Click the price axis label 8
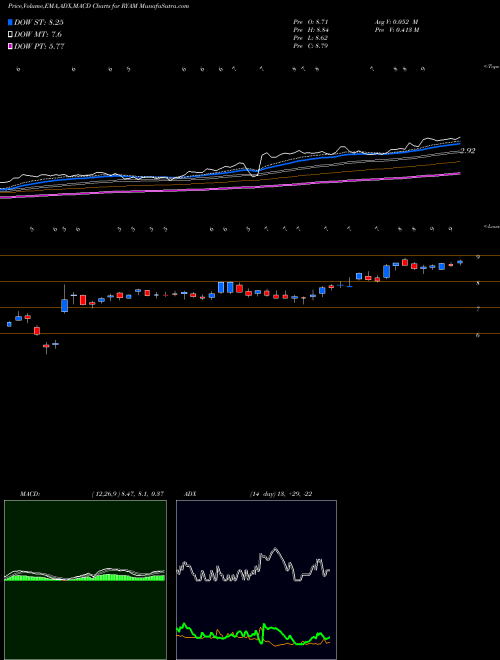This screenshot has width=500, height=660. coord(478,283)
